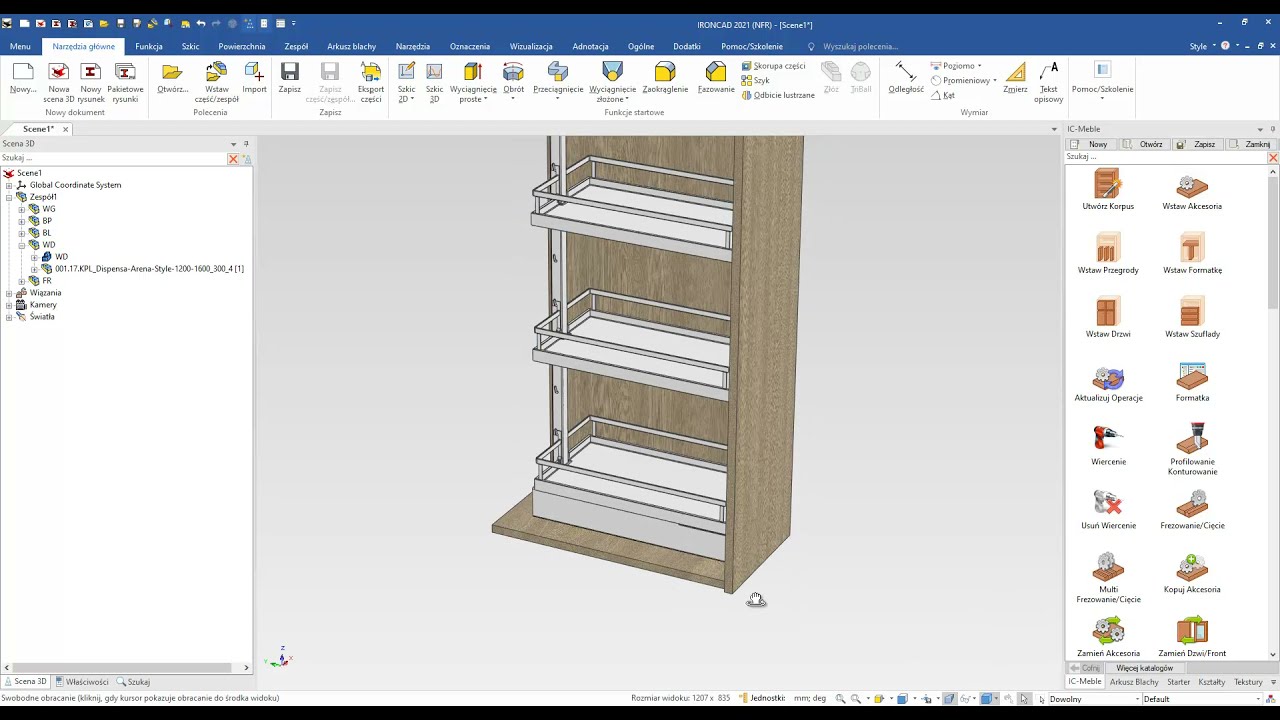Toggle the Zepół1 assembly tree node
Viewport: 1280px width, 720px height.
(x=9, y=197)
